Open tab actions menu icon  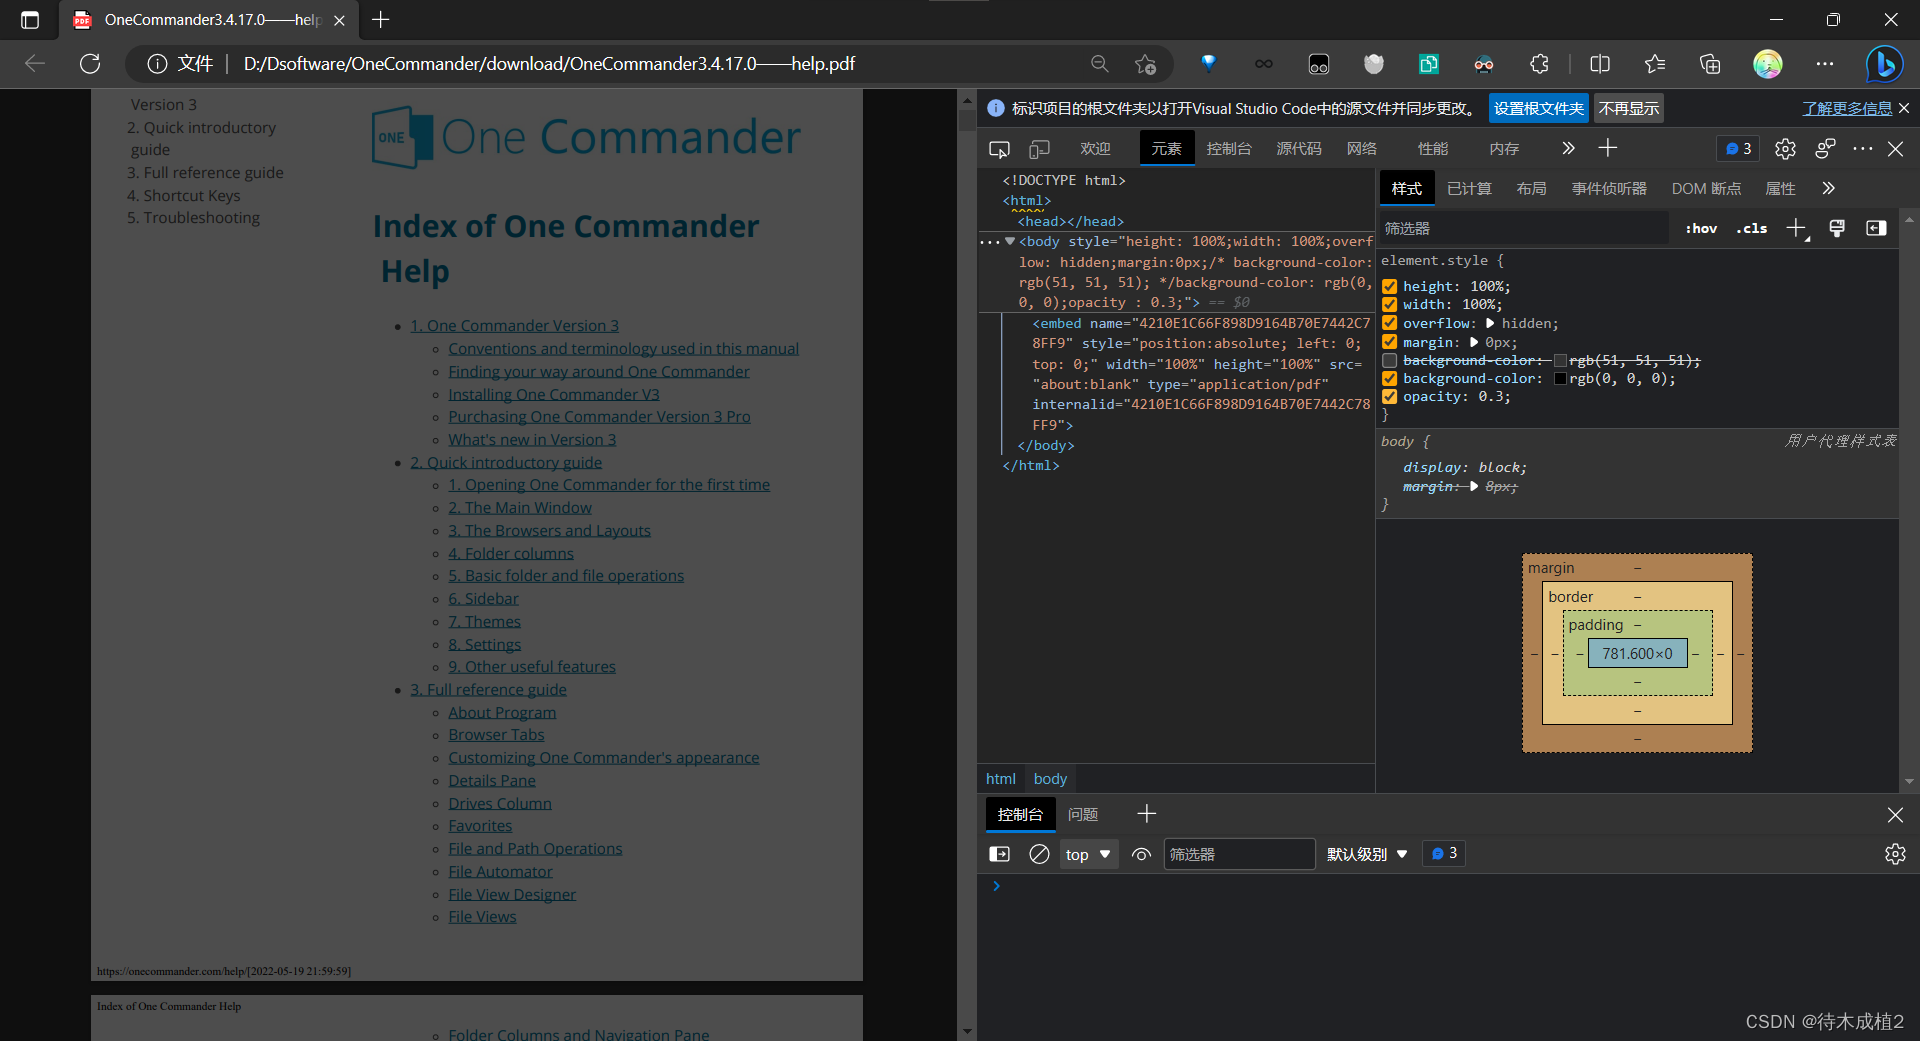pos(30,20)
